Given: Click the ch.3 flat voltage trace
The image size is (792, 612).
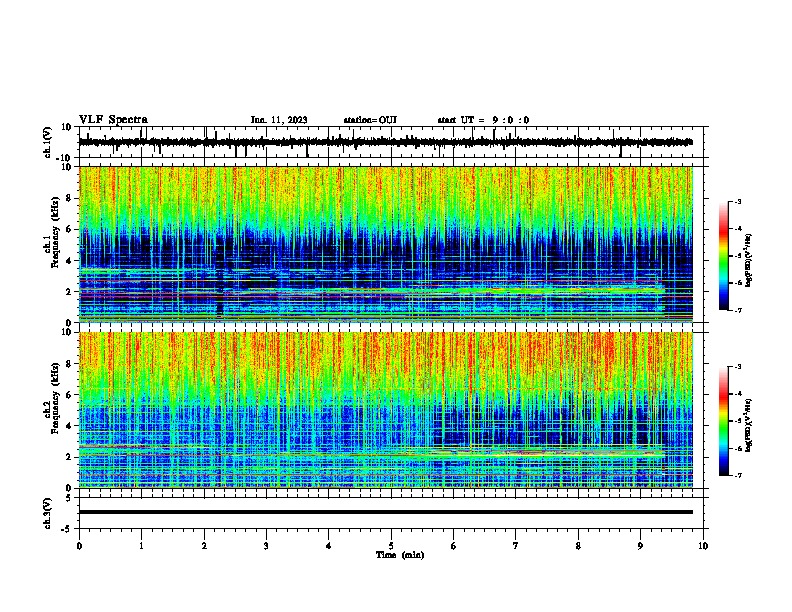Looking at the screenshot, I should pos(386,512).
